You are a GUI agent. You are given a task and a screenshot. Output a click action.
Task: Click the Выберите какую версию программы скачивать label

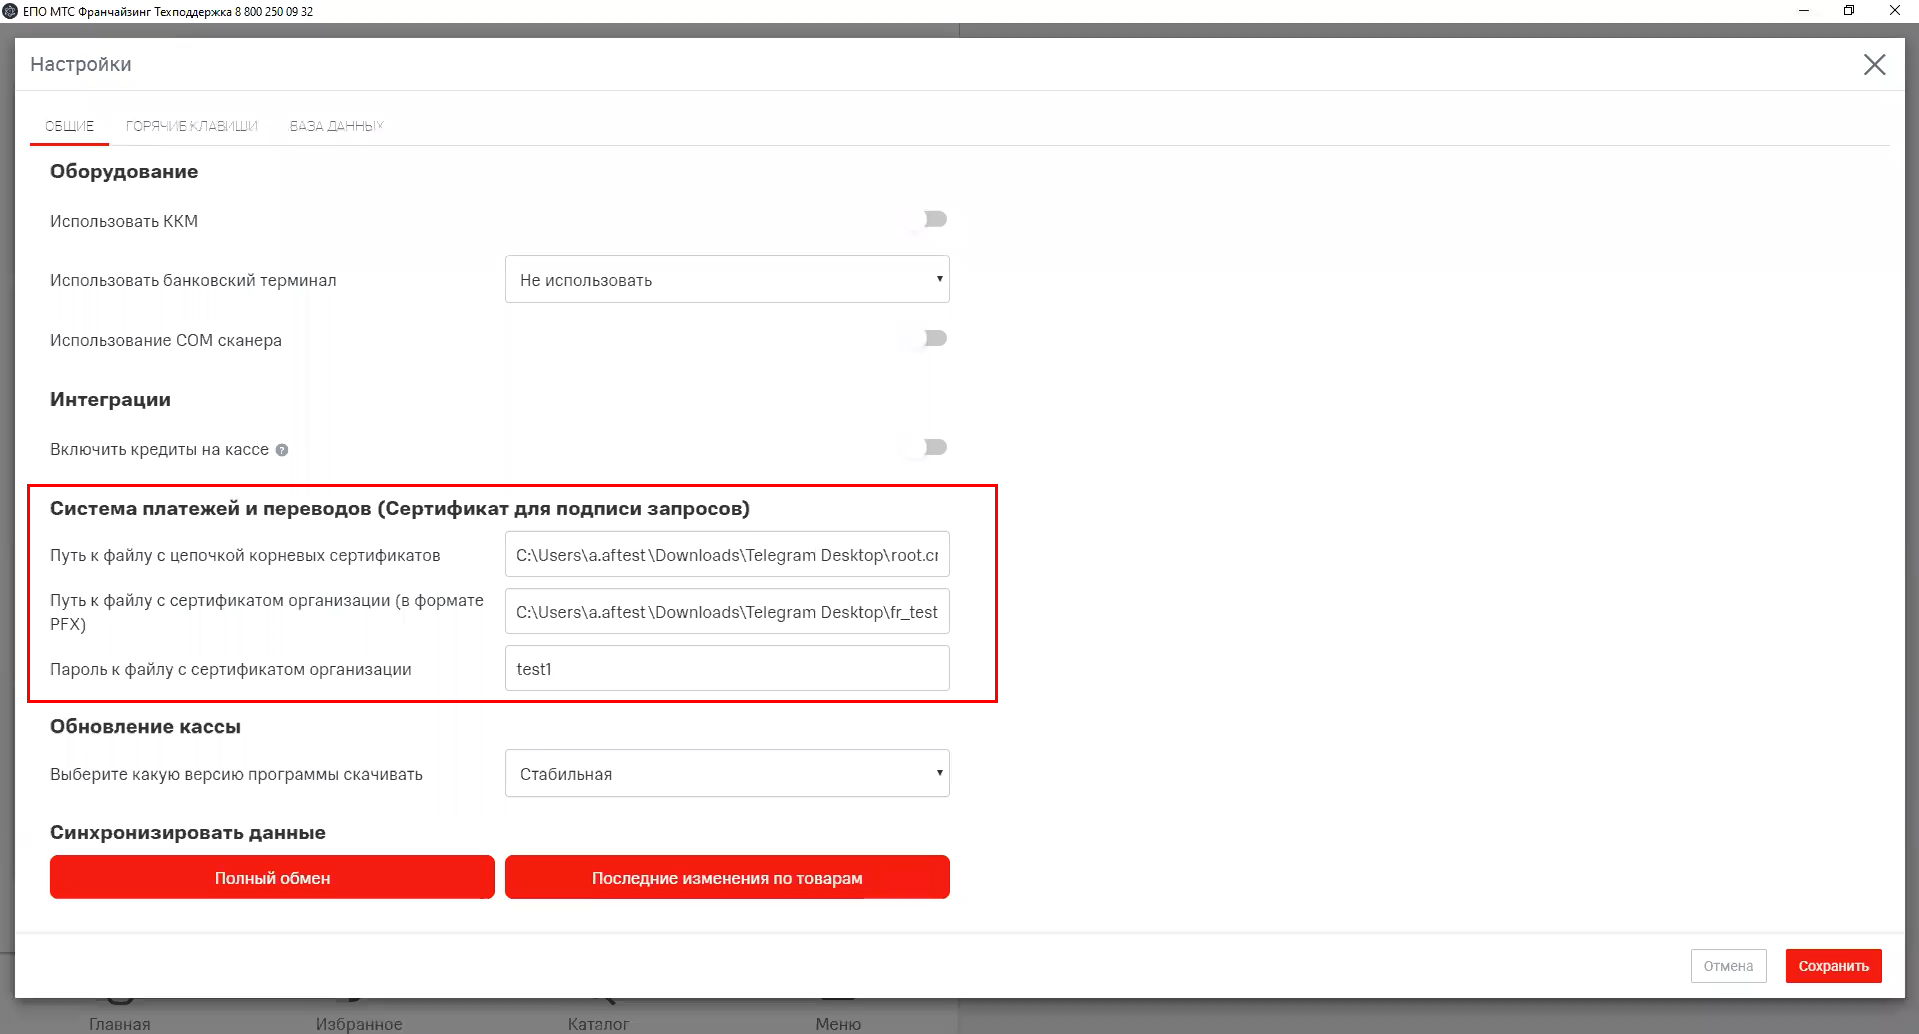point(236,774)
